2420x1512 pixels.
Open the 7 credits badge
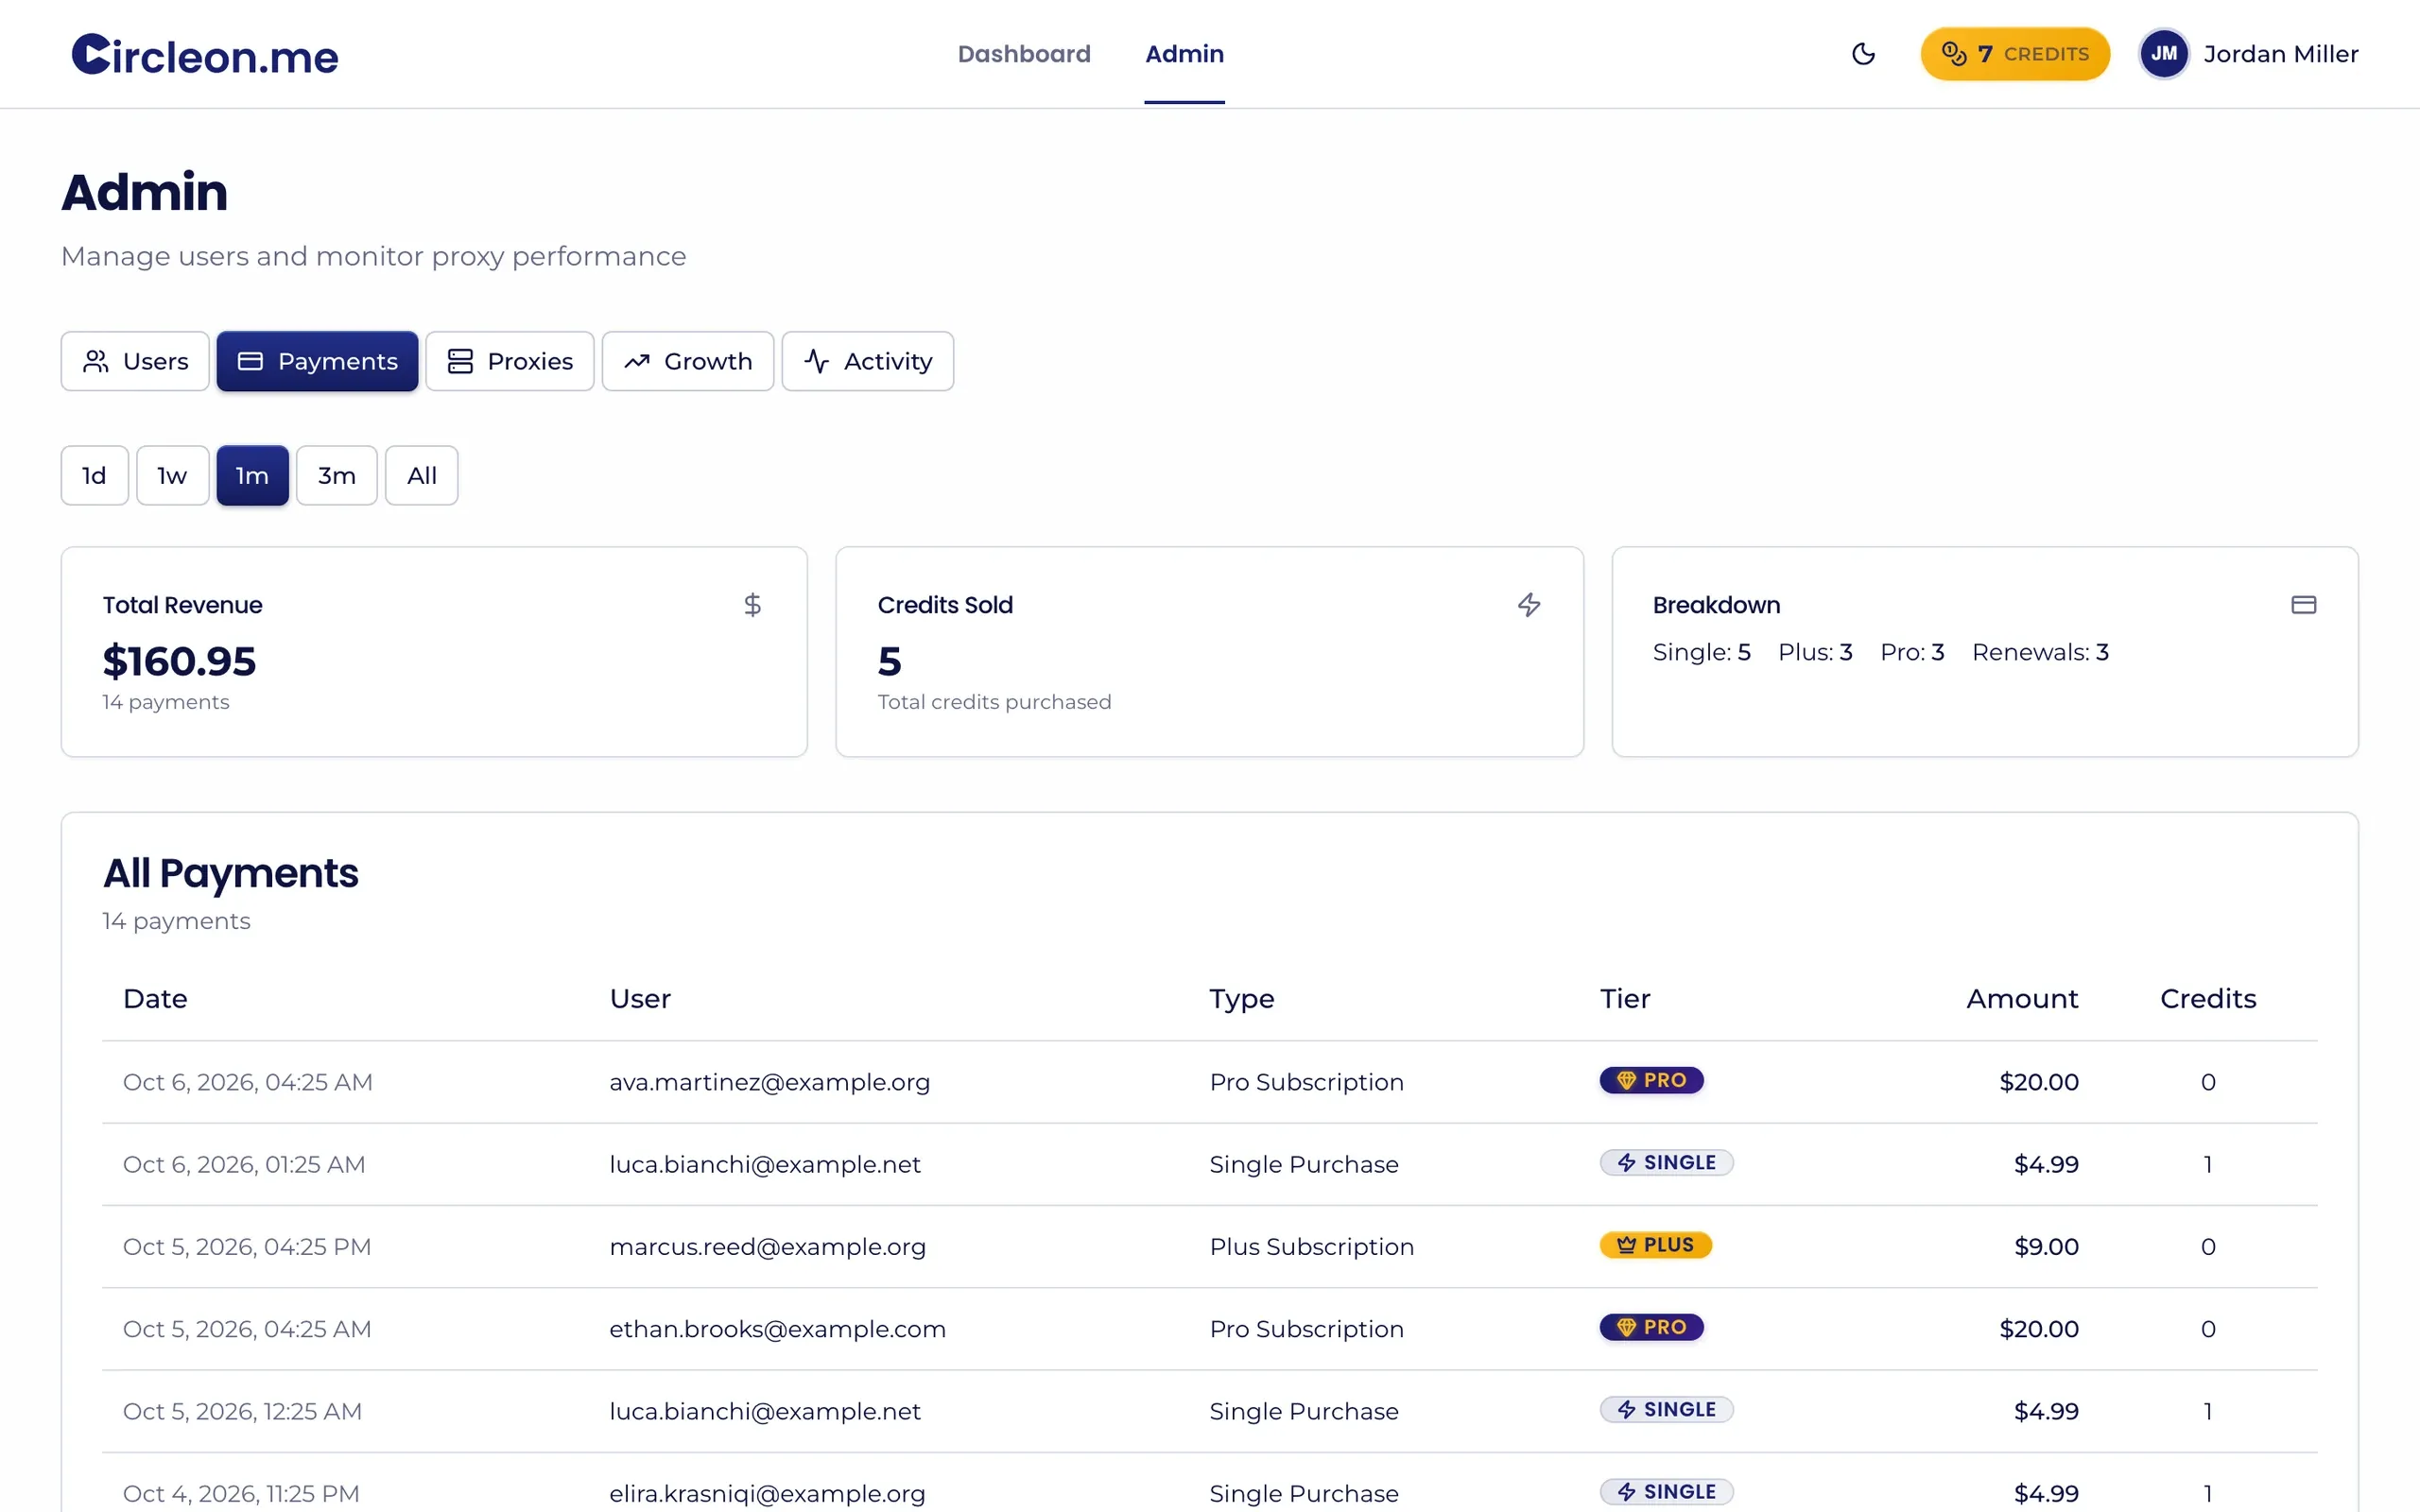[2015, 54]
